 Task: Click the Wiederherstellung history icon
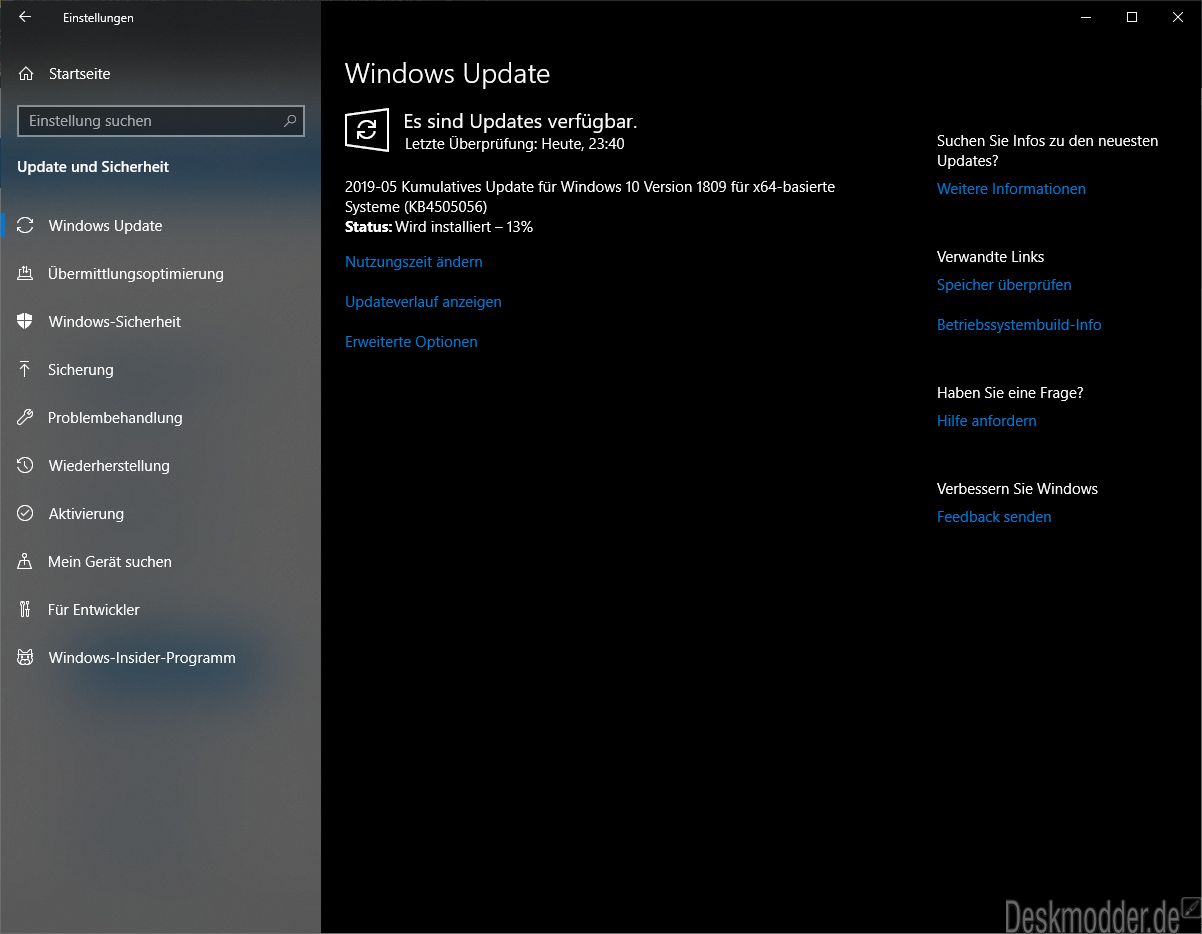(x=26, y=465)
